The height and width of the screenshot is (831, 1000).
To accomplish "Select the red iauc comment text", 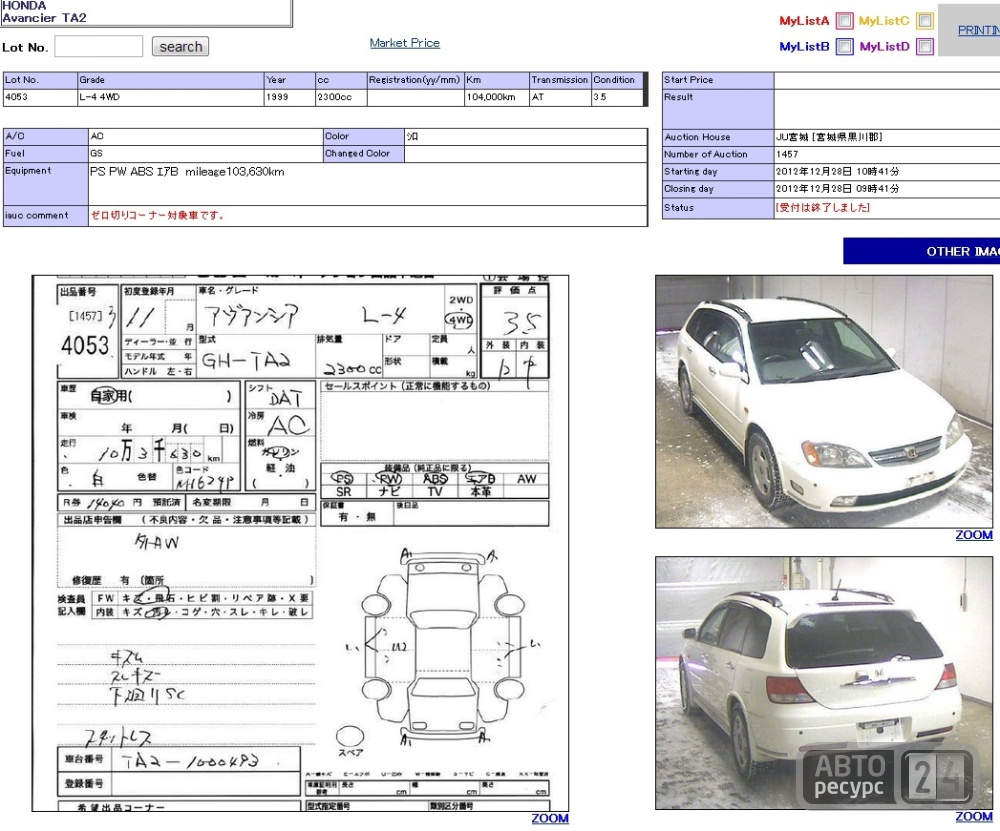I will (158, 216).
